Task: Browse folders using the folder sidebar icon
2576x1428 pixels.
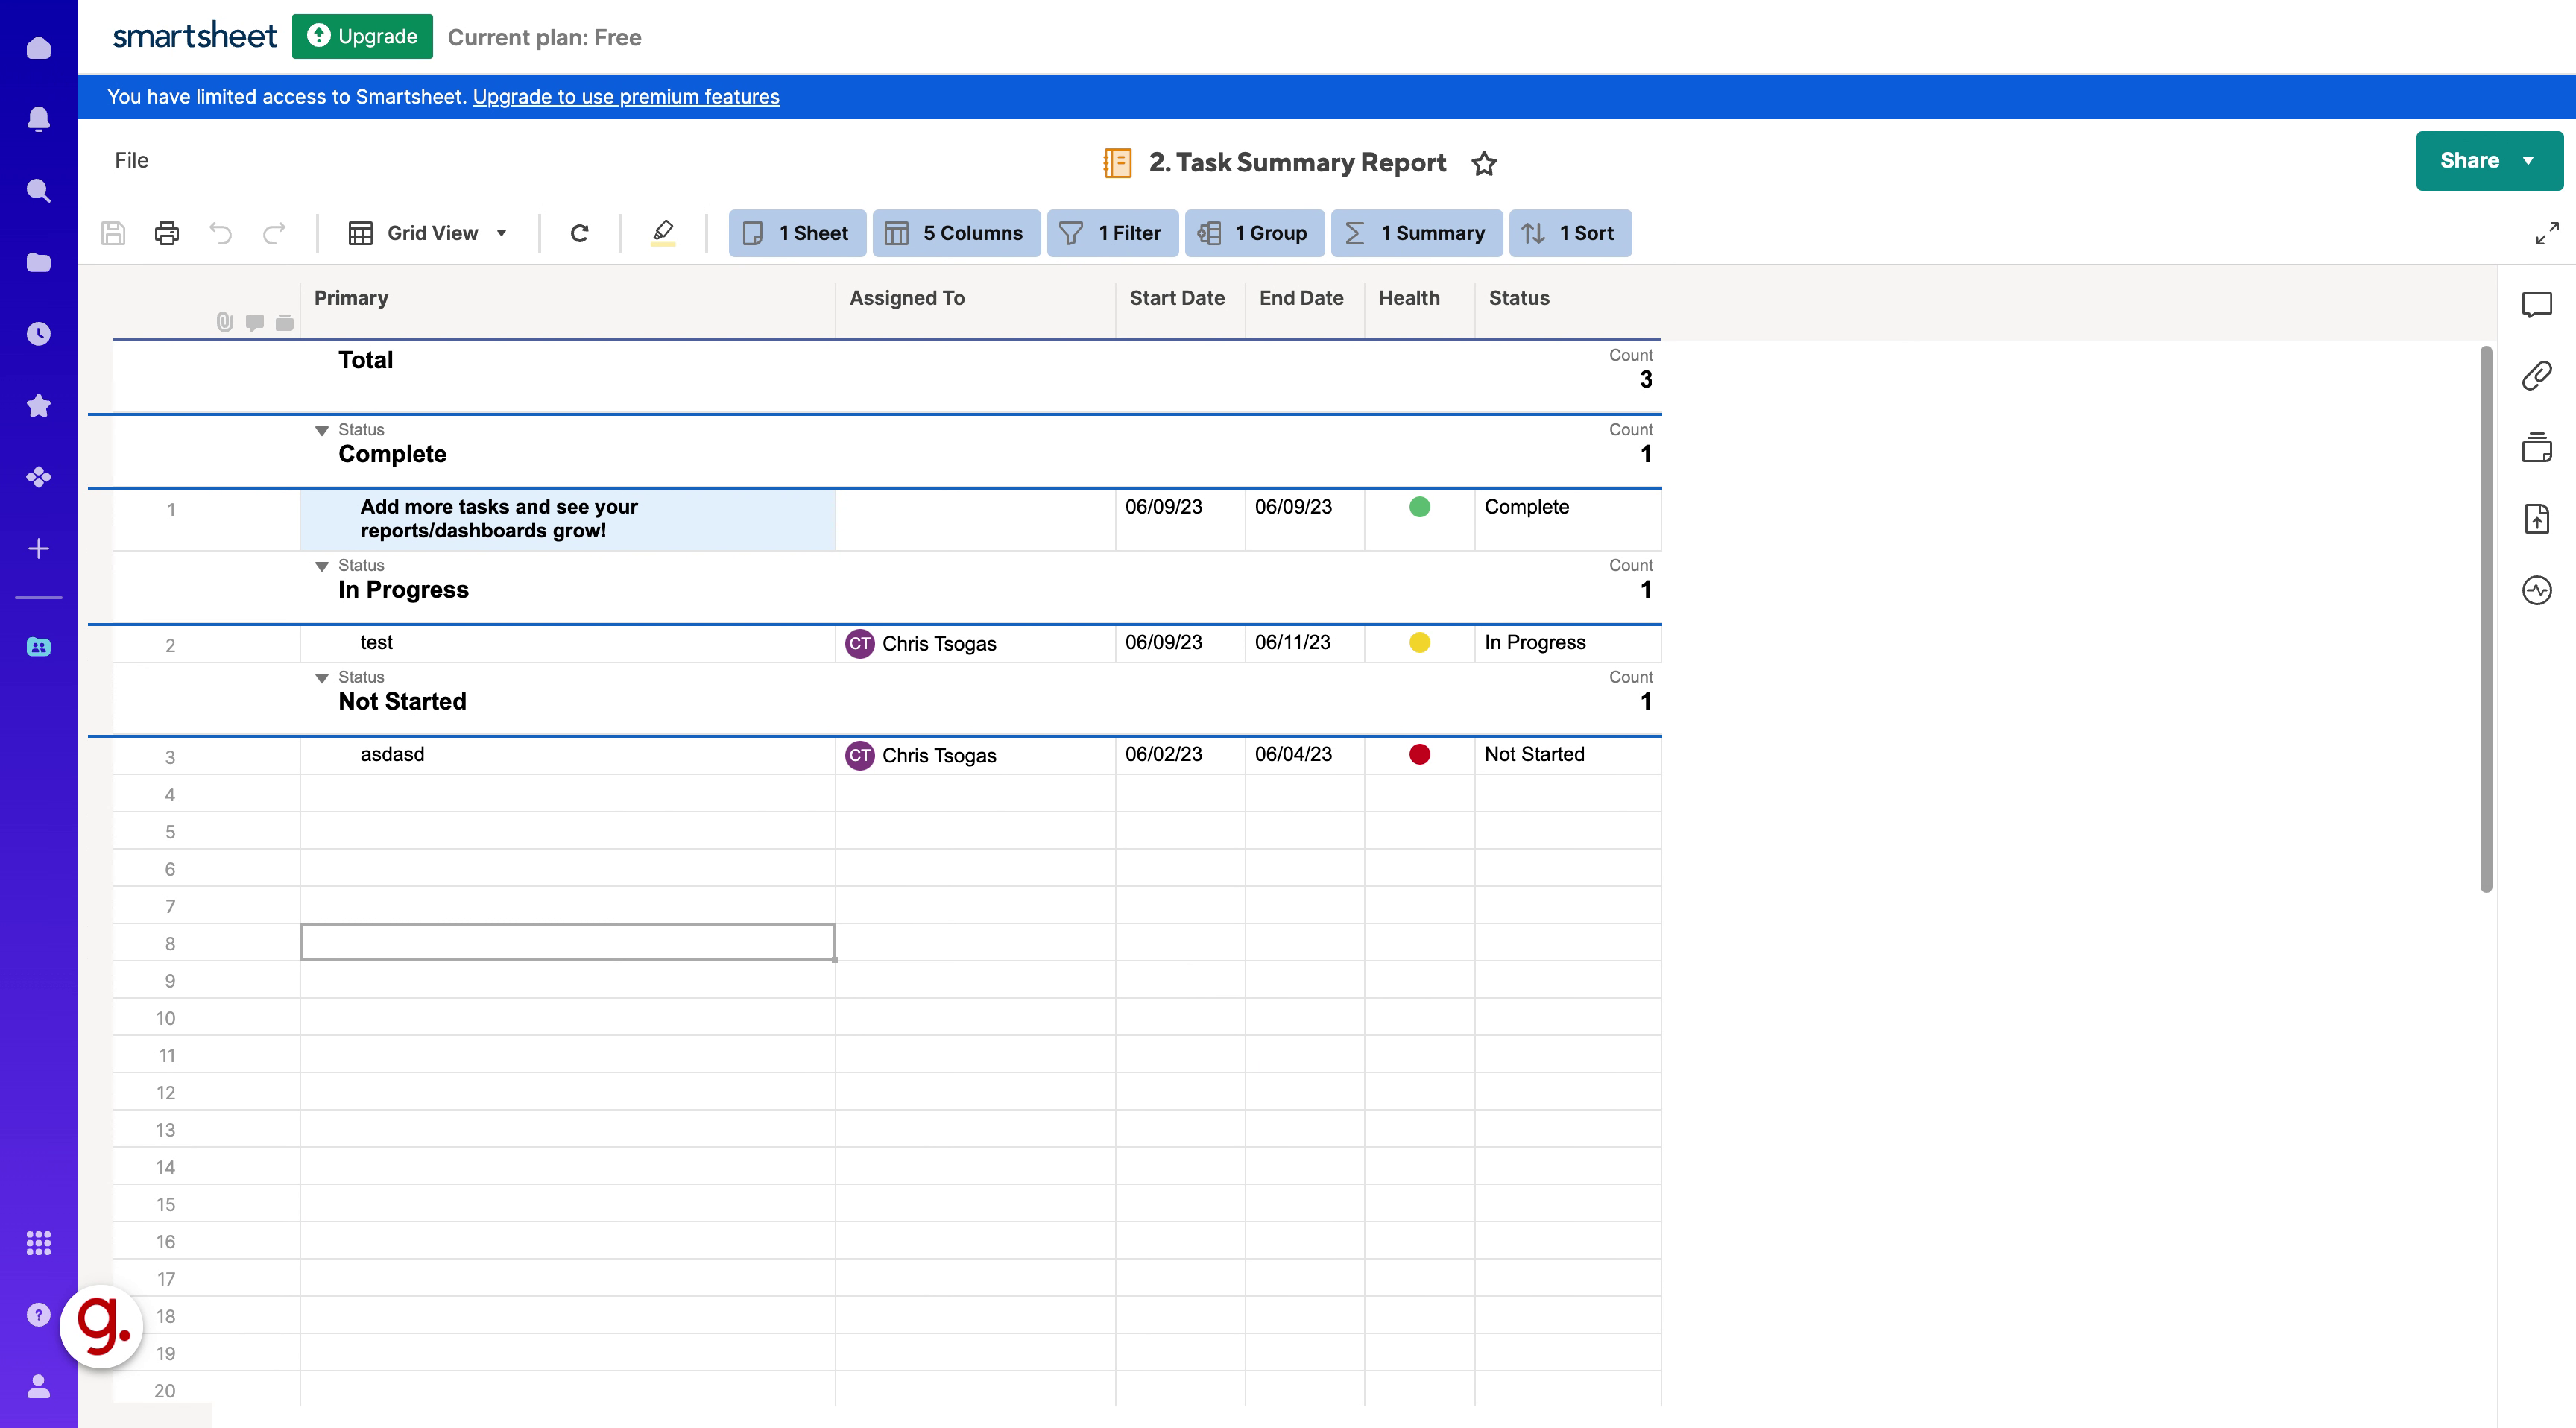Action: (38, 262)
